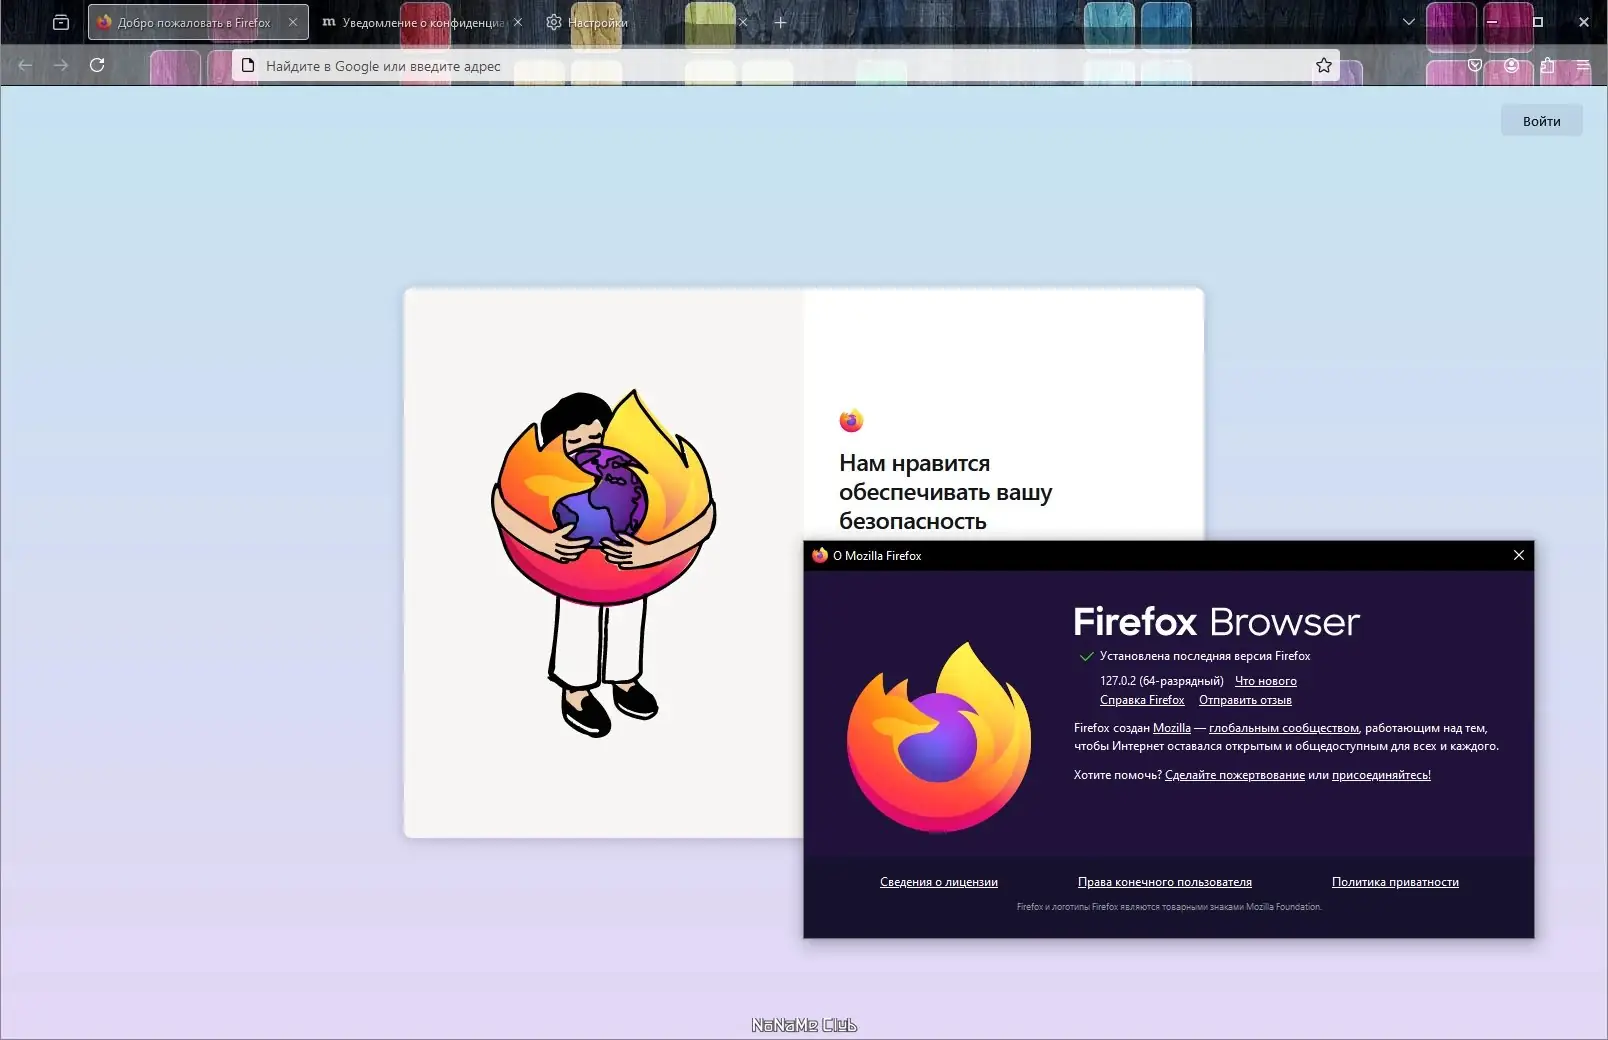1608x1040 pixels.
Task: Open the 'Права конечного пользователя' link
Action: (1165, 882)
